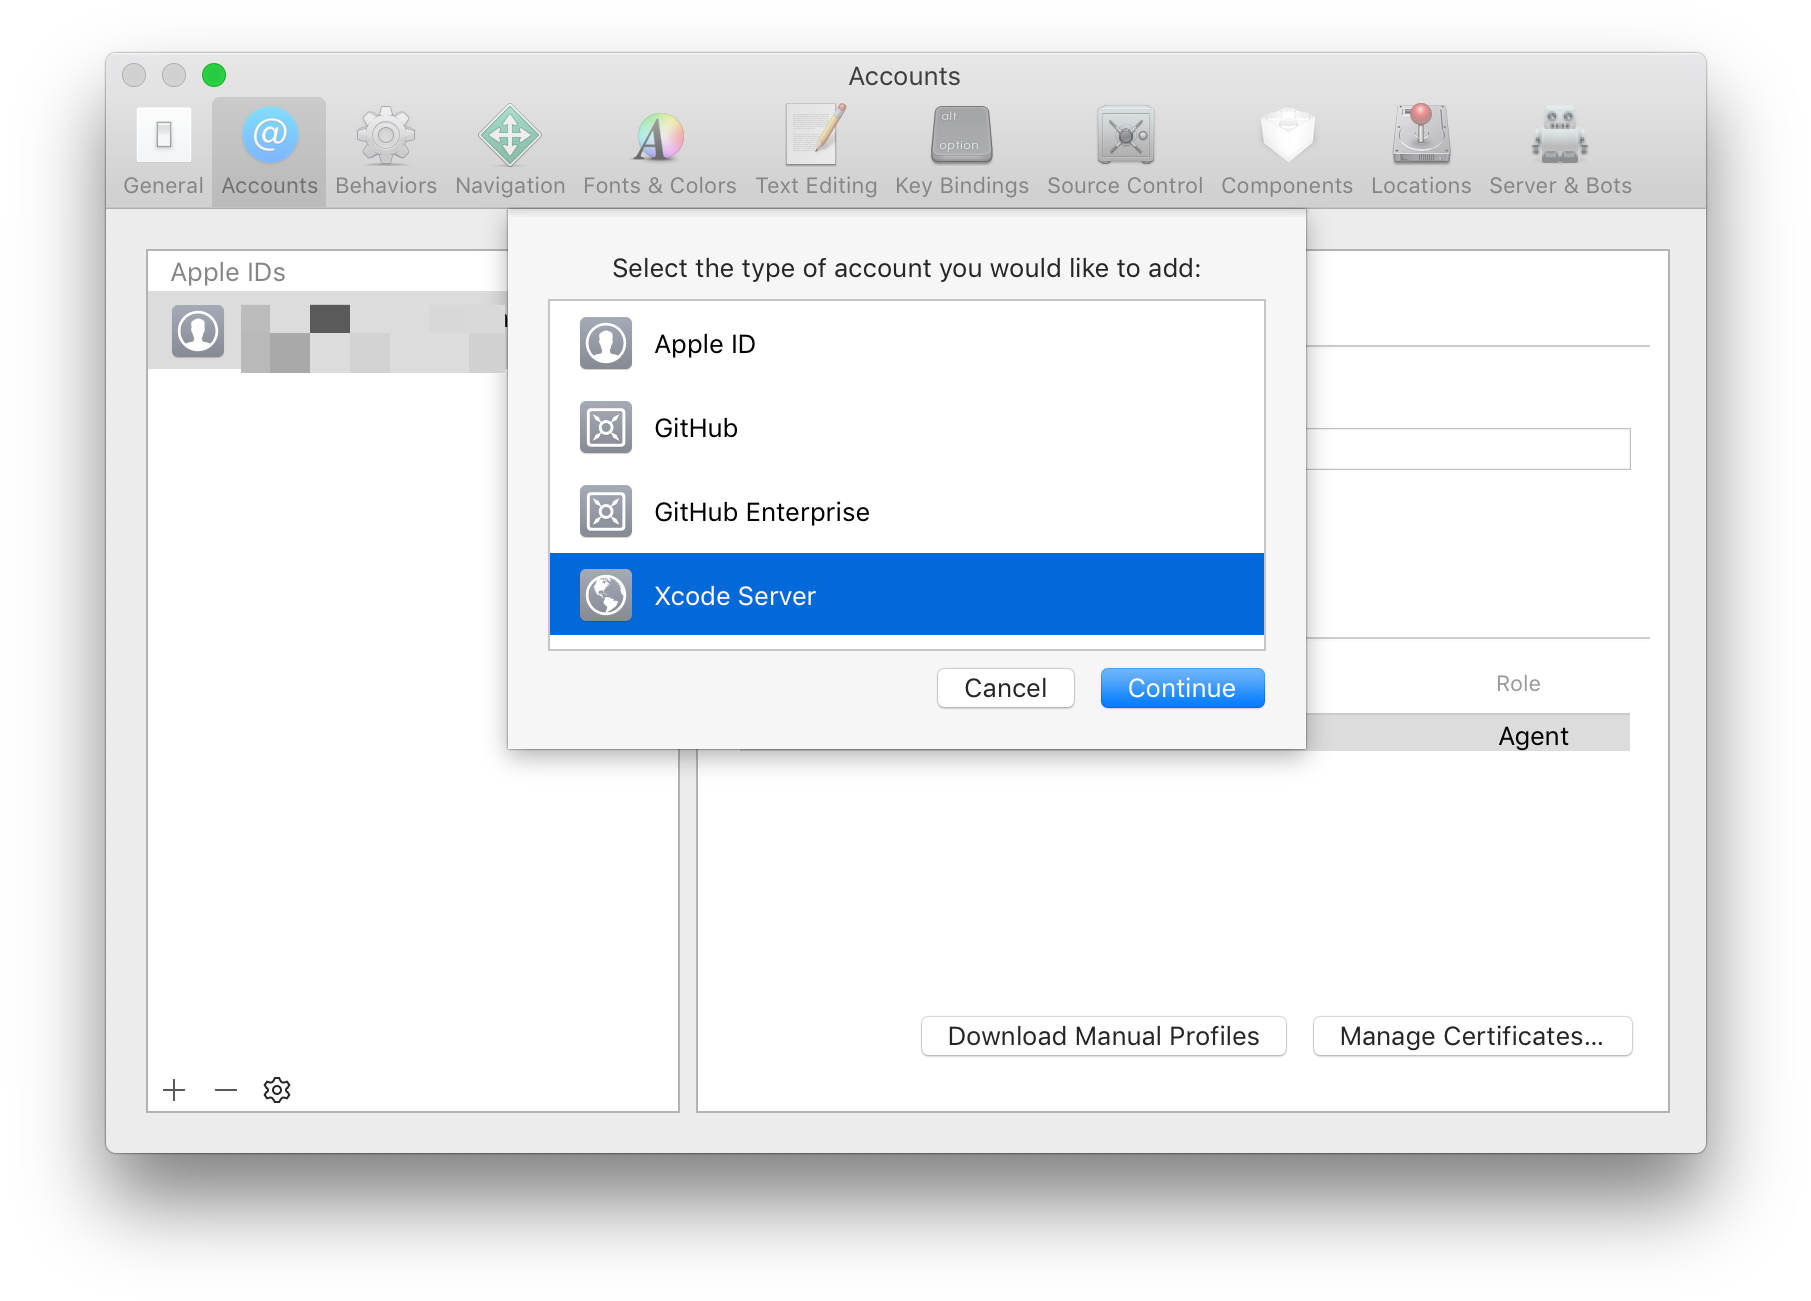Switch to the Behaviors tab

(x=385, y=148)
